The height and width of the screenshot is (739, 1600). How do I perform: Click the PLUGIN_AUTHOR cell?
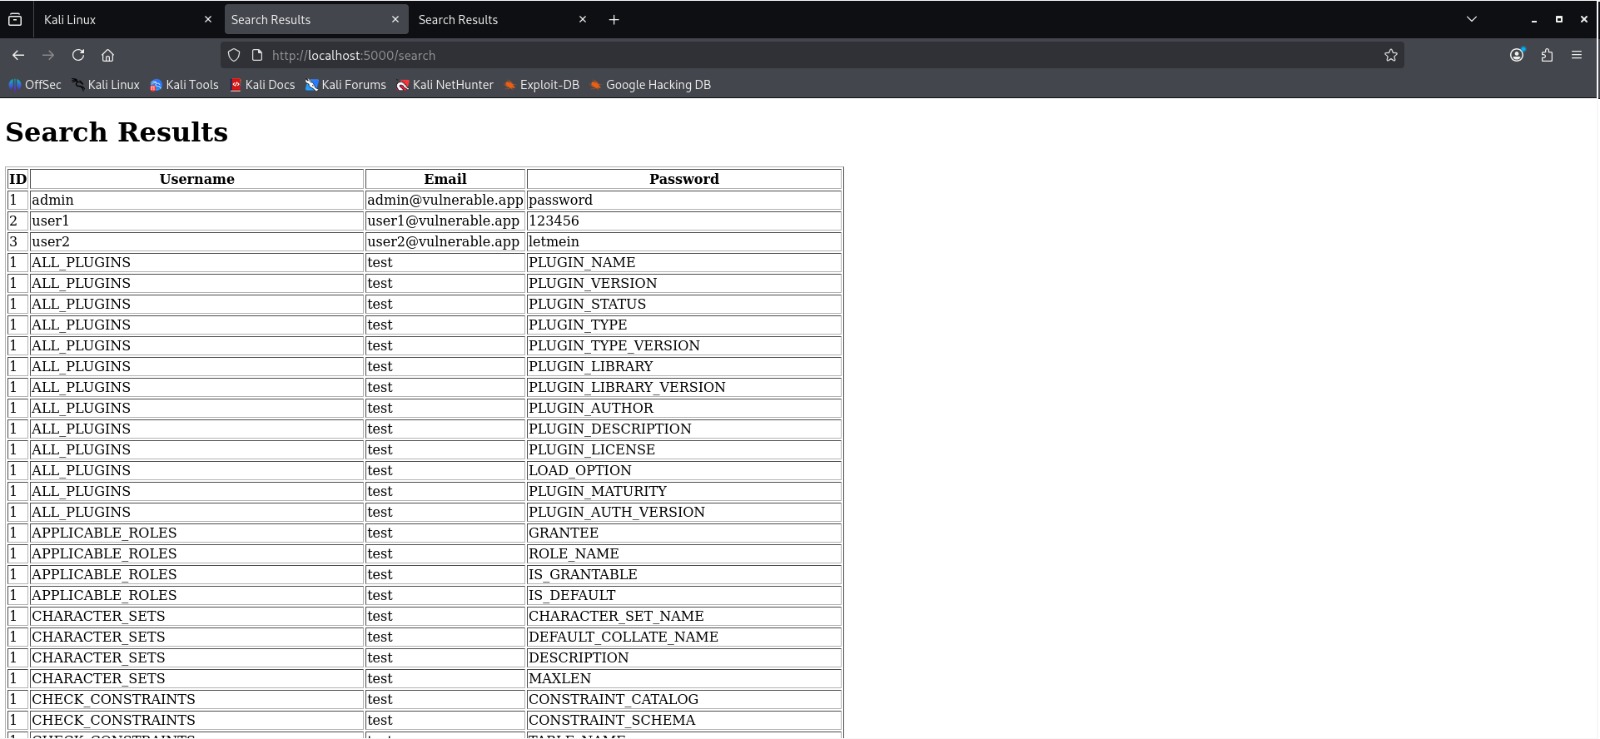point(684,408)
